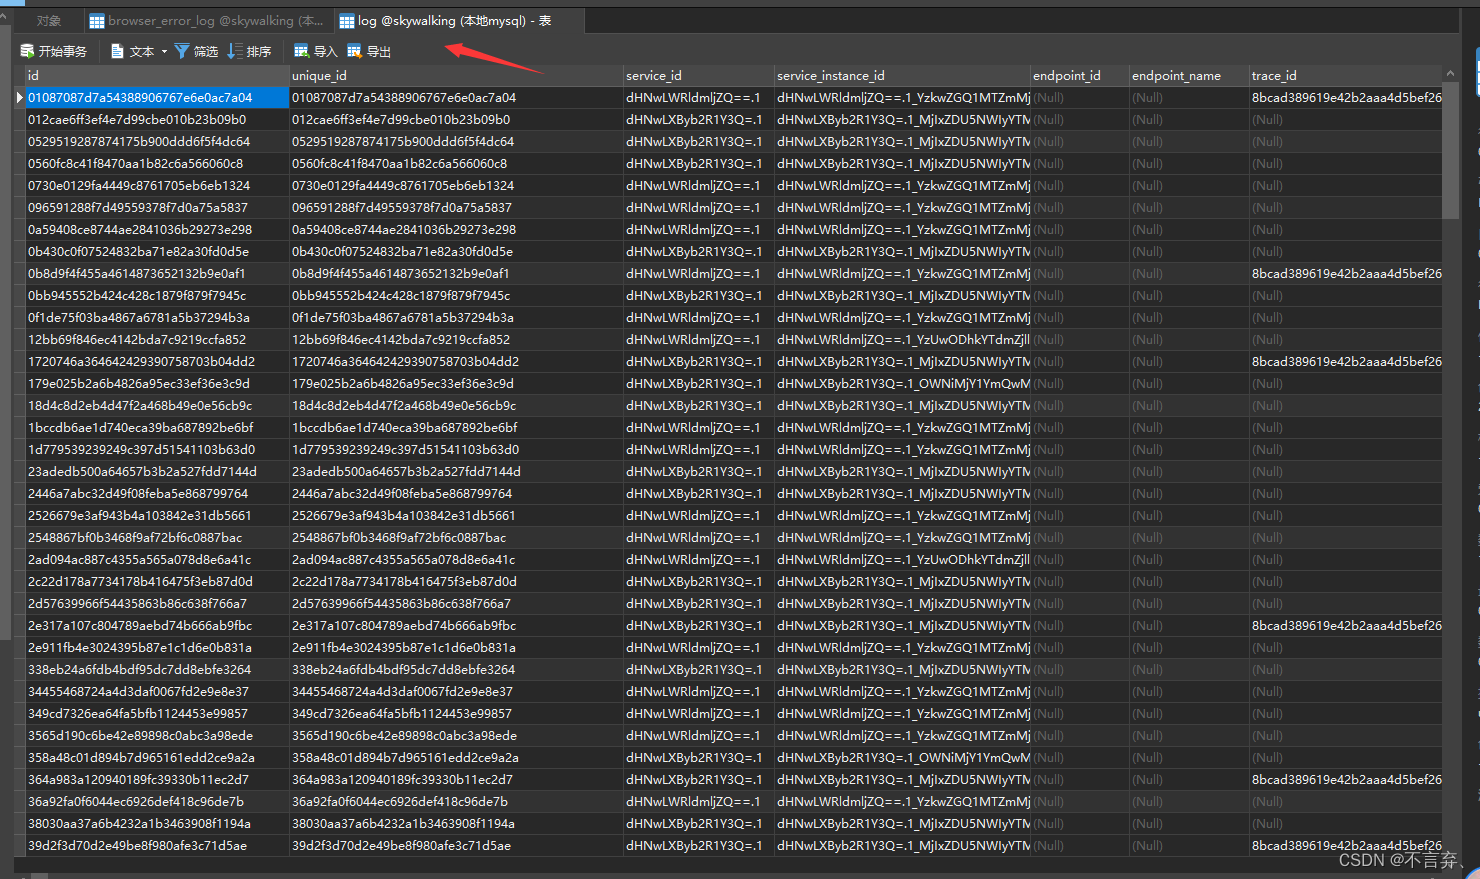Image resolution: width=1480 pixels, height=879 pixels.
Task: Select service_instance_id cell in row 179e025b2a6b
Action: click(902, 384)
